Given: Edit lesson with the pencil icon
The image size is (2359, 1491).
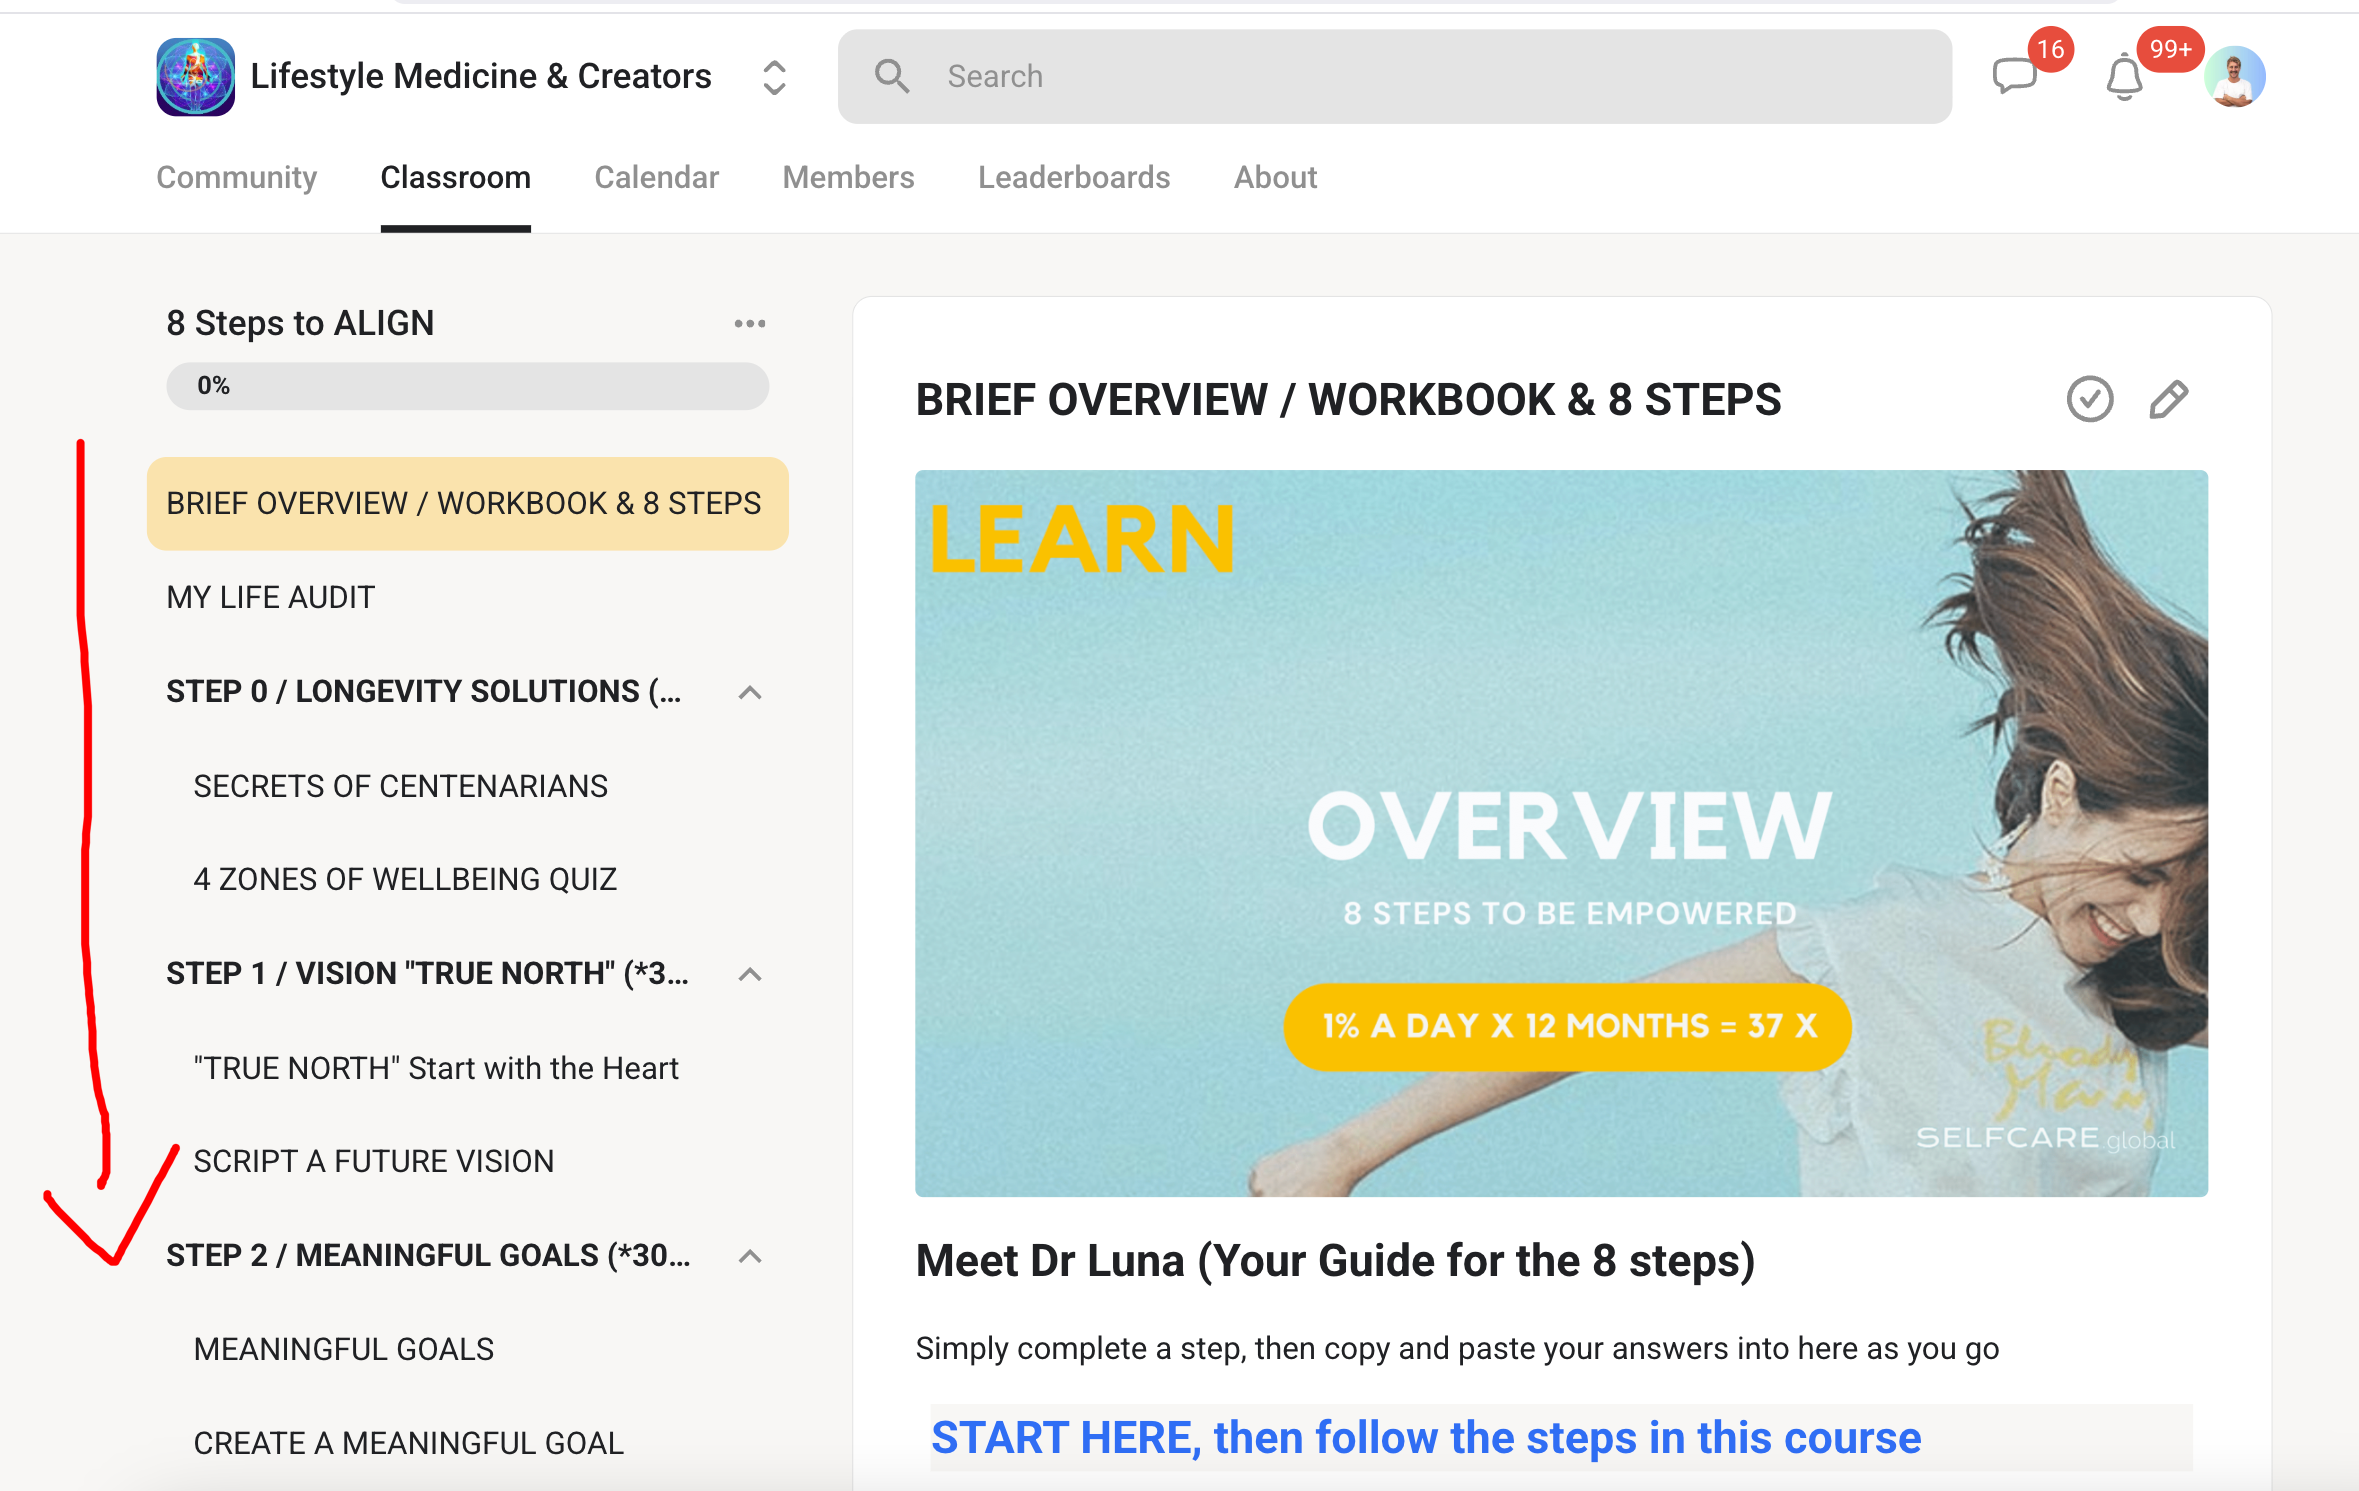Looking at the screenshot, I should [x=2168, y=399].
